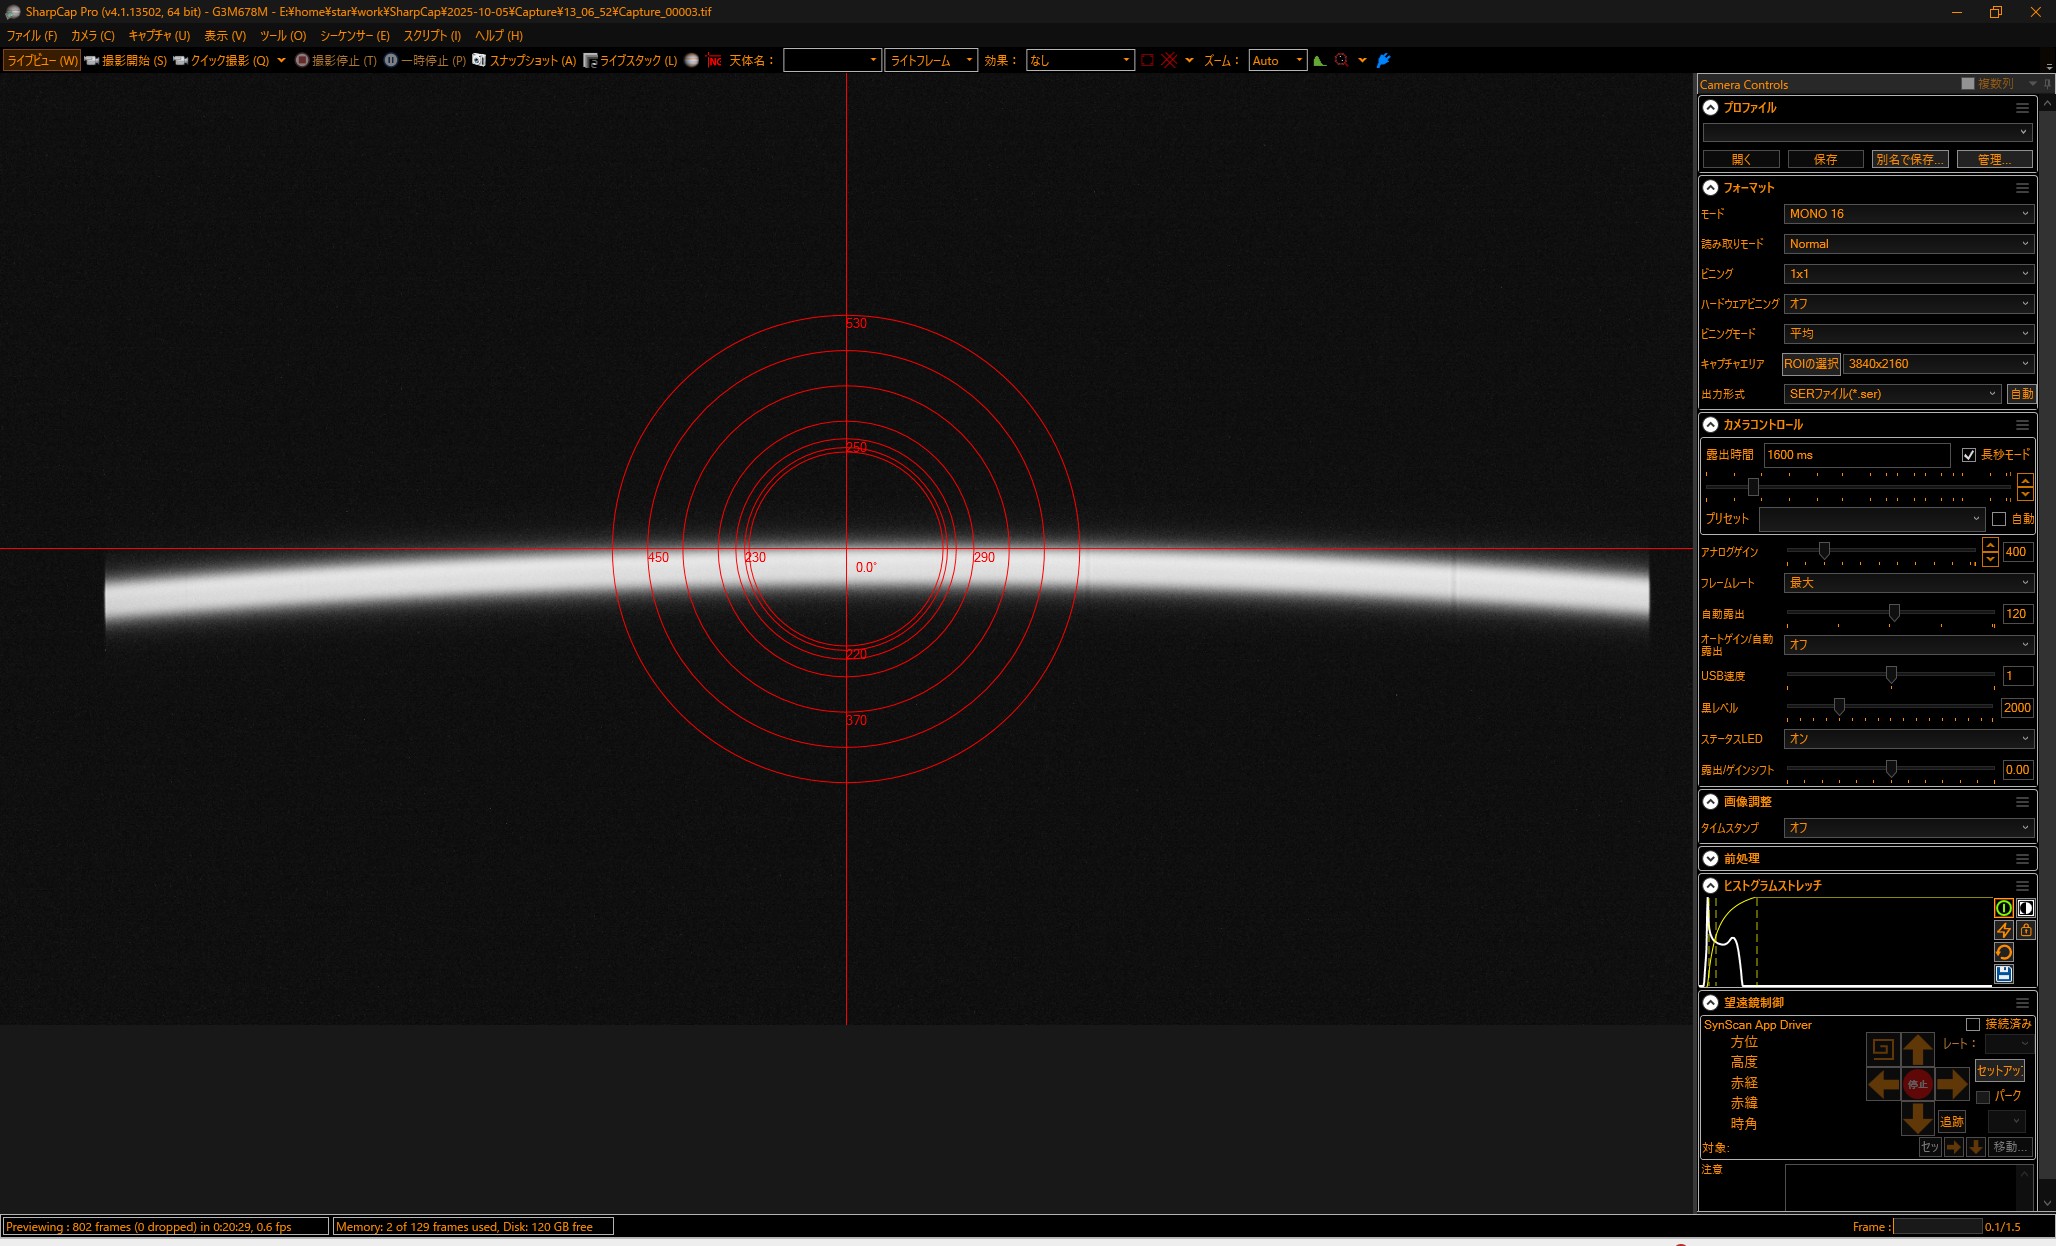Viewport: 2056px width, 1246px height.
Task: Click the blue plug icon in toolbar
Action: pos(1384,61)
